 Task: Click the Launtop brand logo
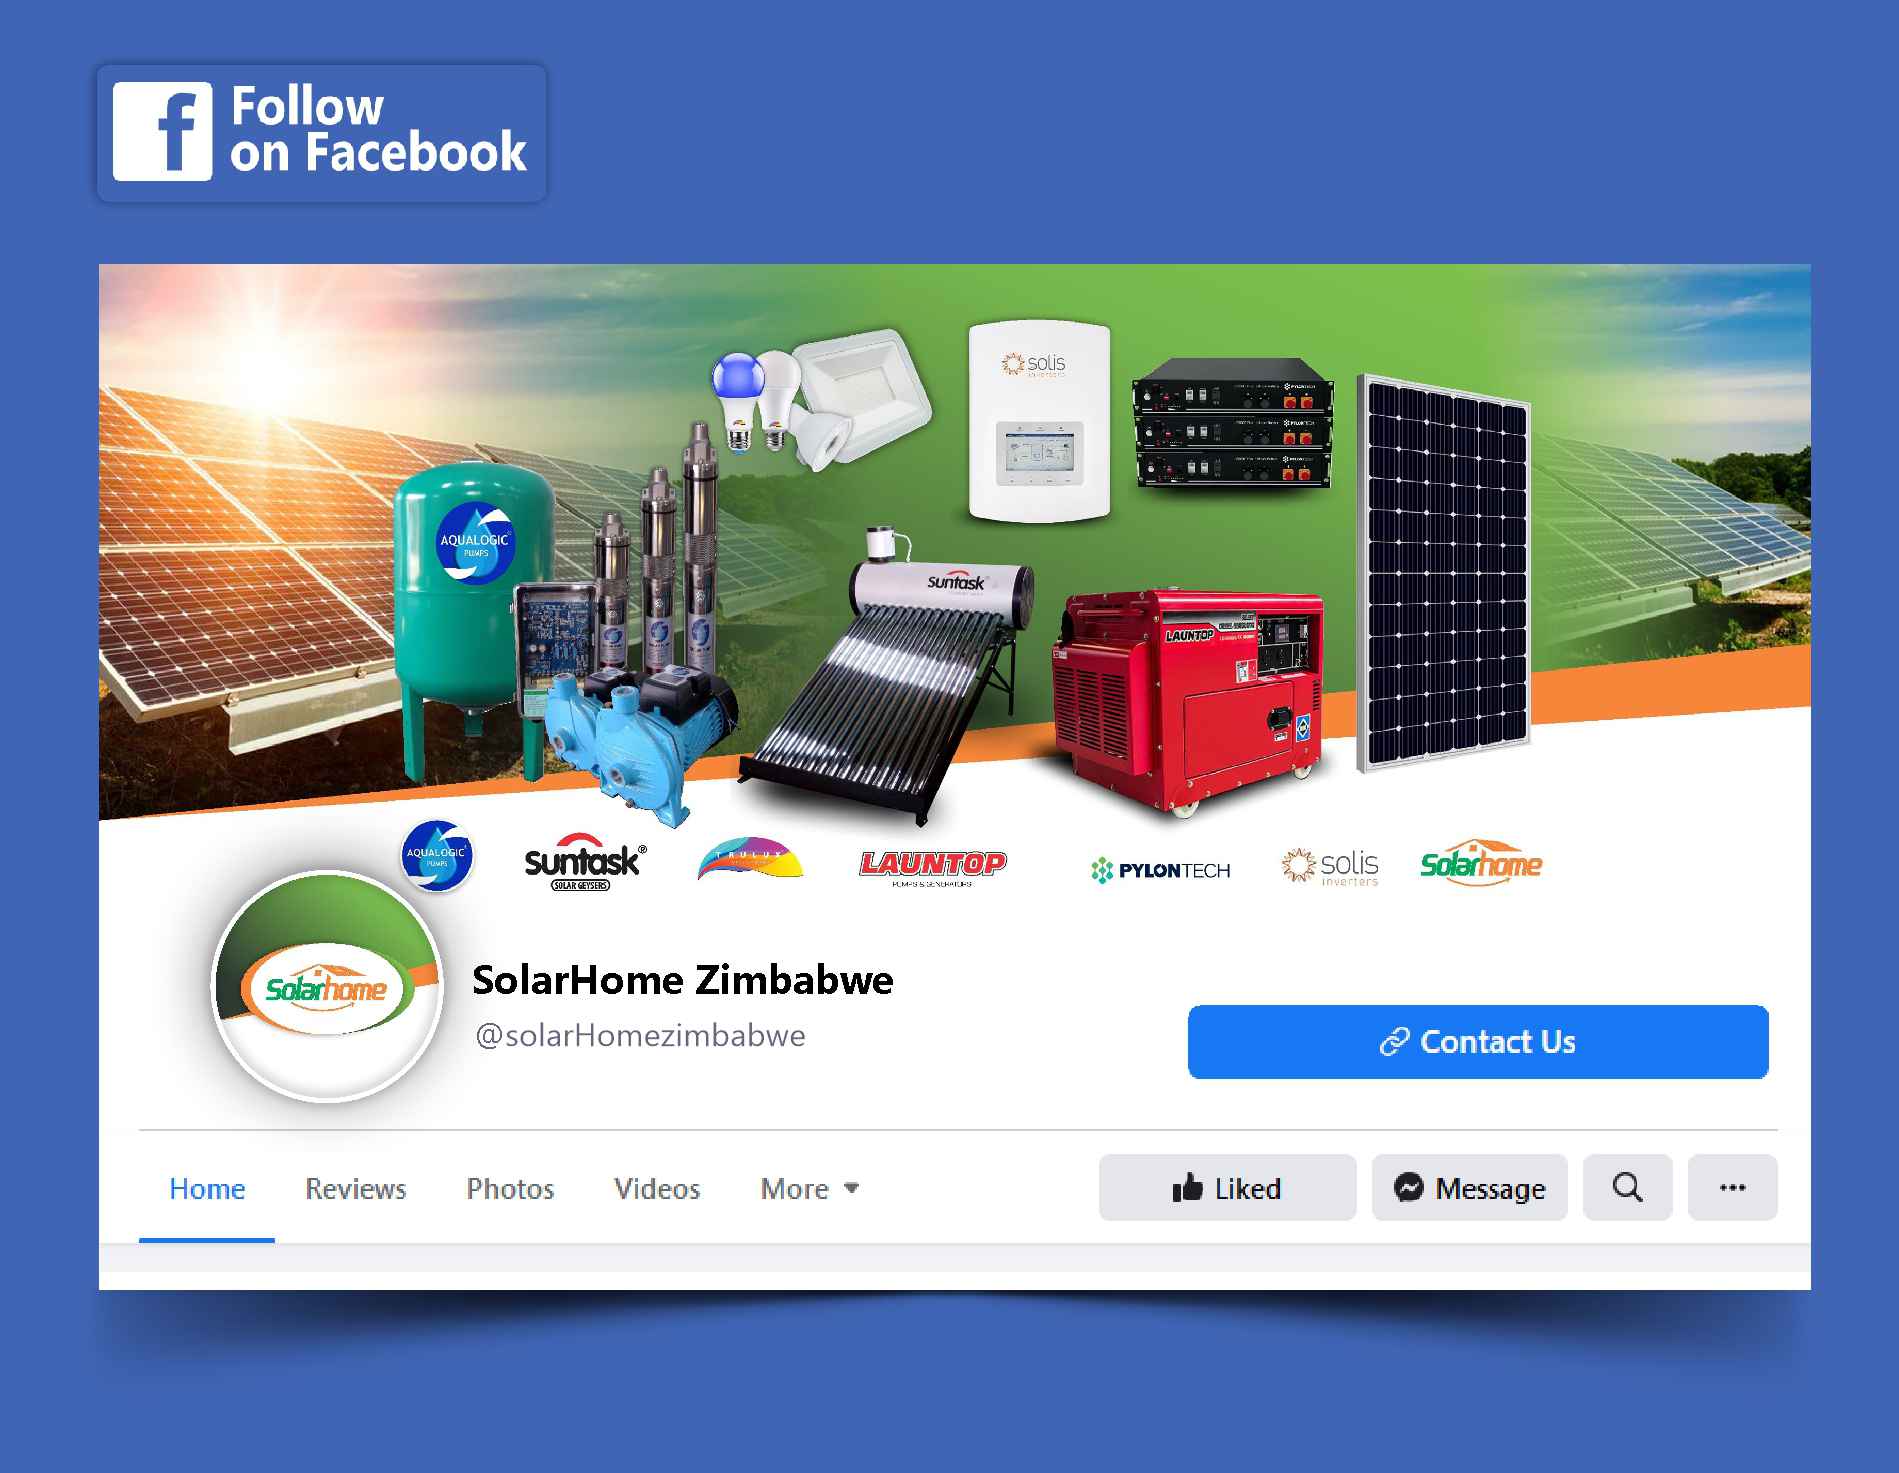(933, 867)
